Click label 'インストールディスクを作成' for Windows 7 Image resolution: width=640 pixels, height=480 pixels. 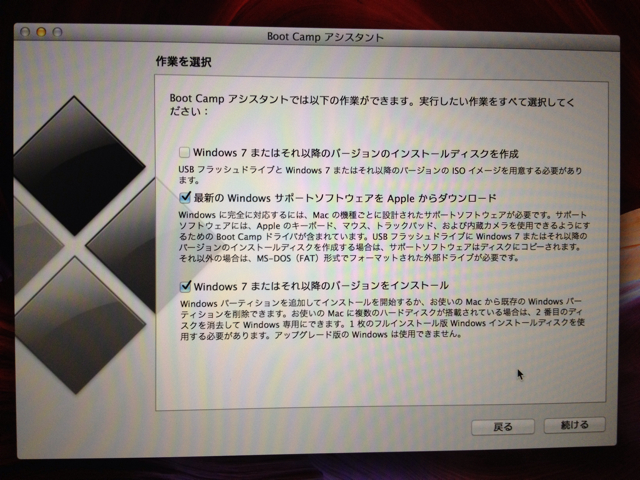point(356,153)
